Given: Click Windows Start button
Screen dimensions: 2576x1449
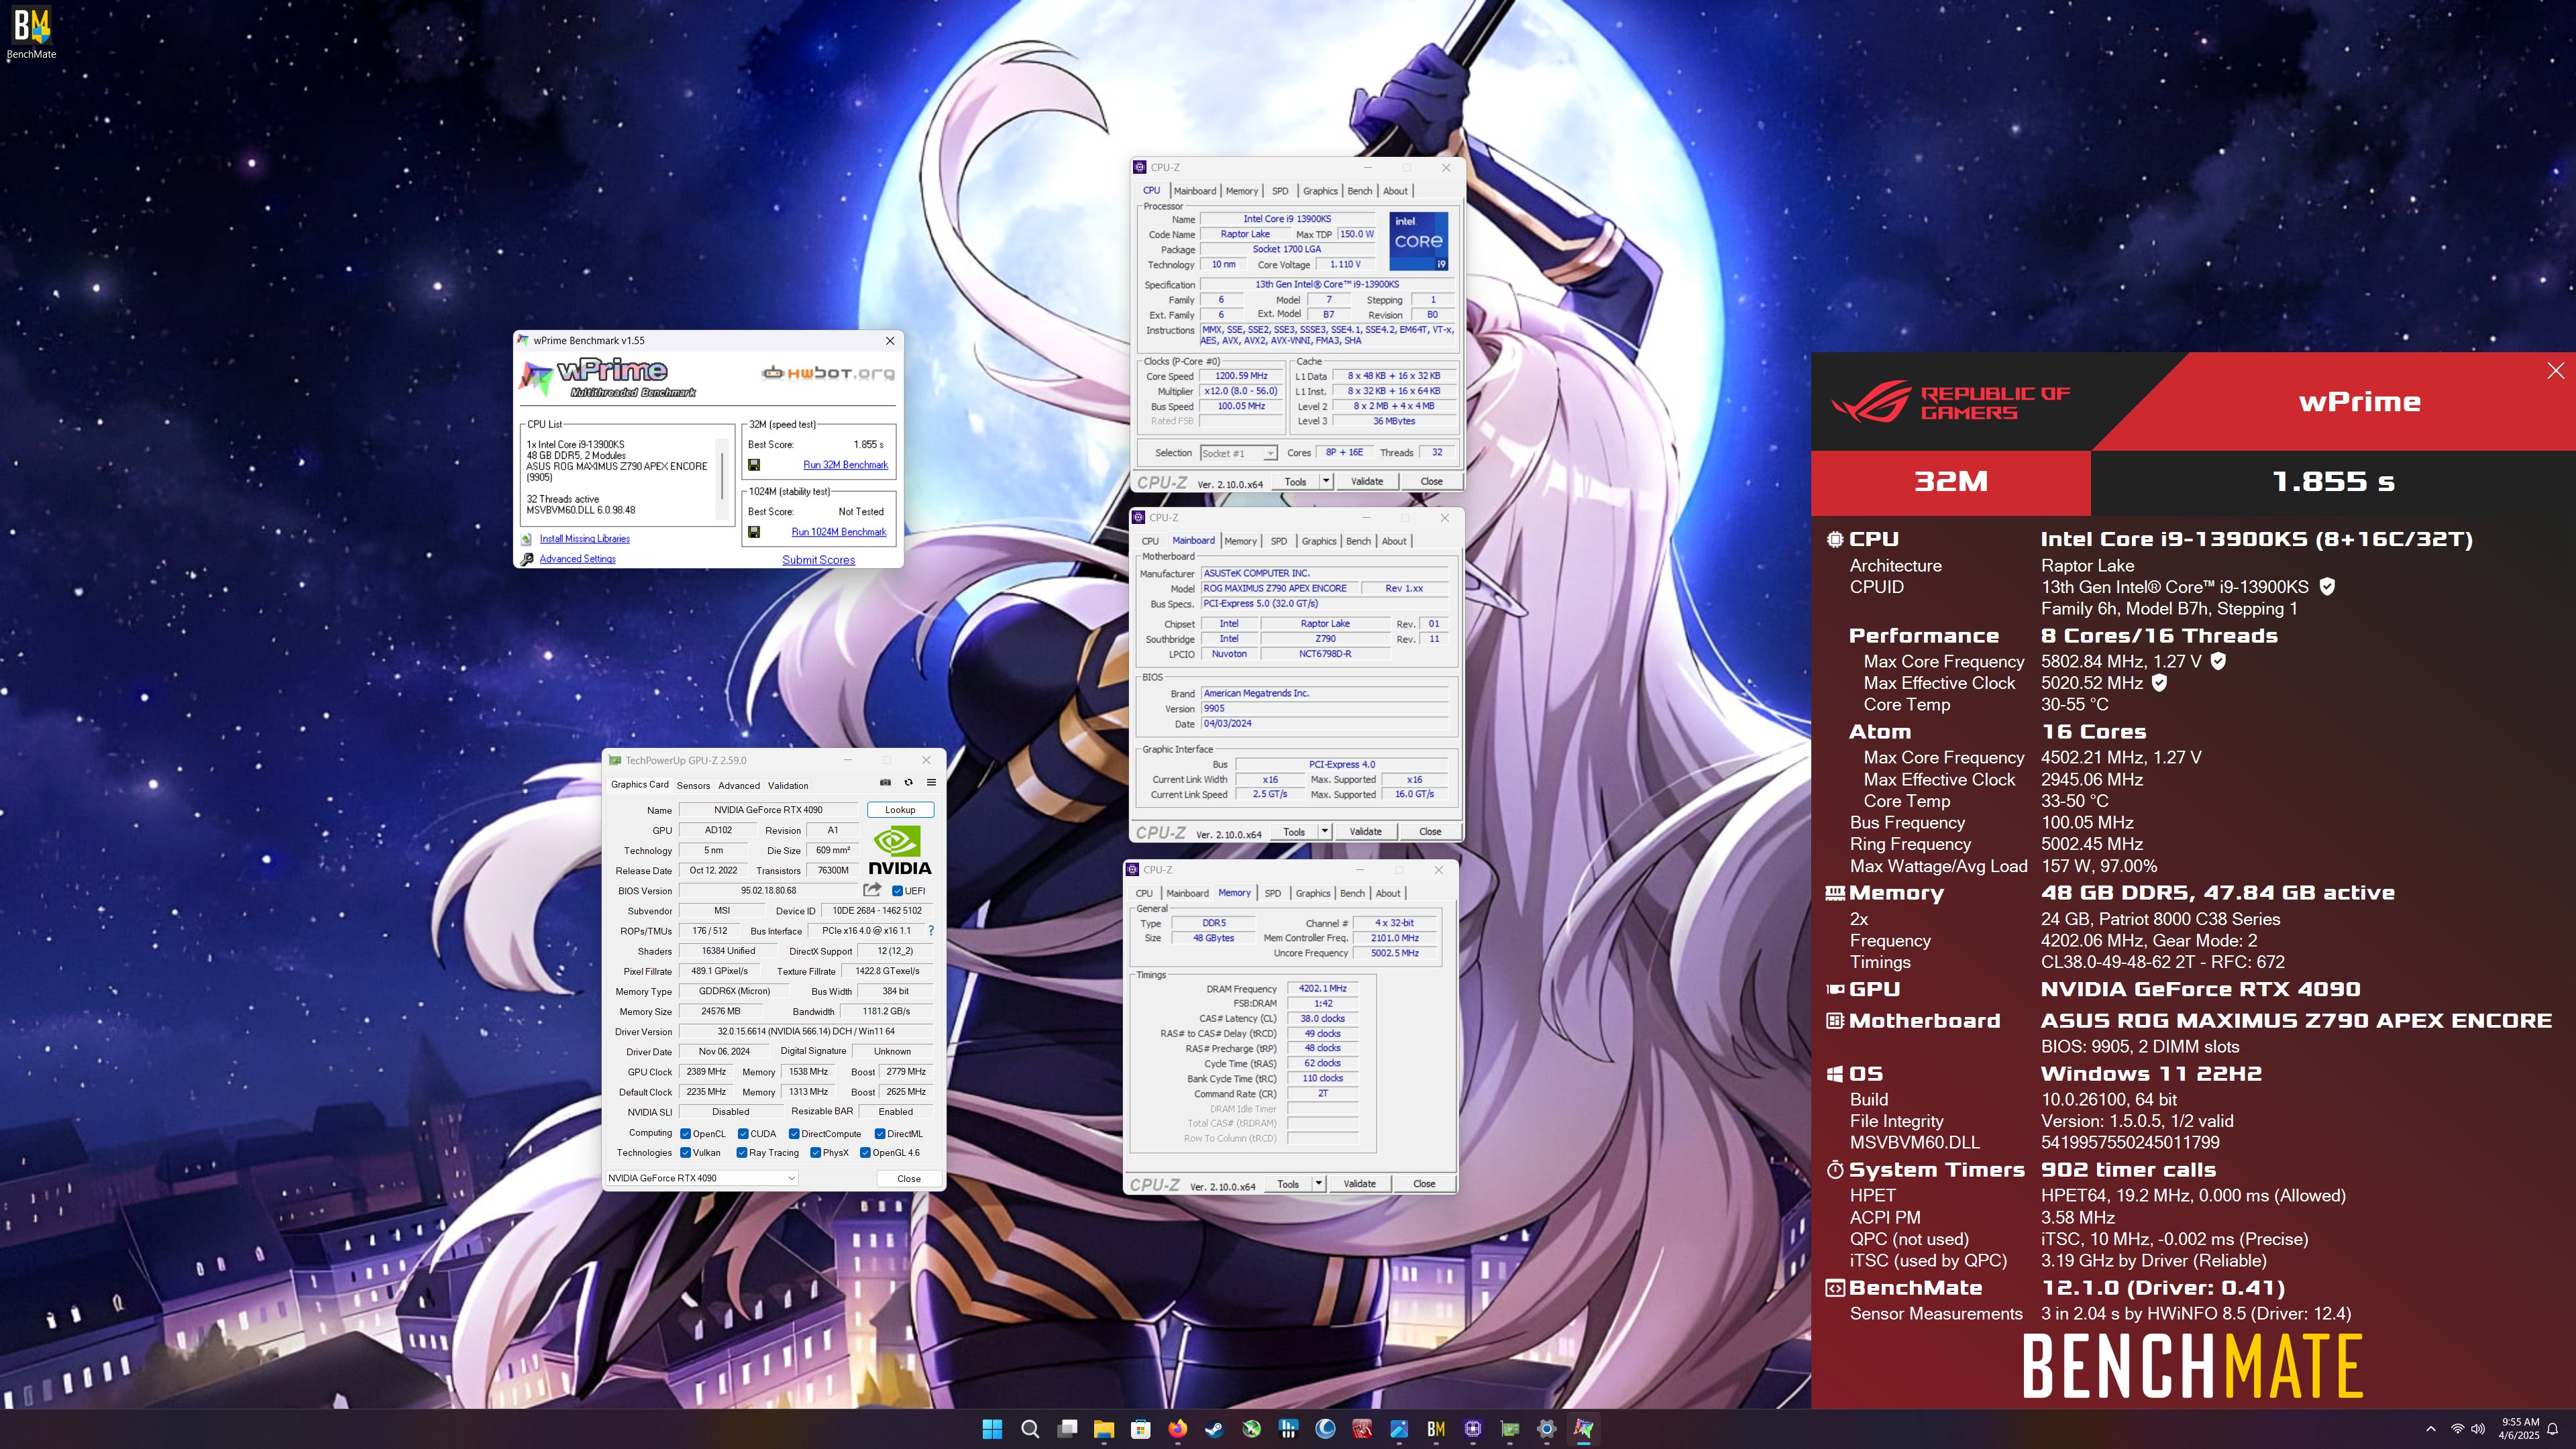Looking at the screenshot, I should [992, 1429].
